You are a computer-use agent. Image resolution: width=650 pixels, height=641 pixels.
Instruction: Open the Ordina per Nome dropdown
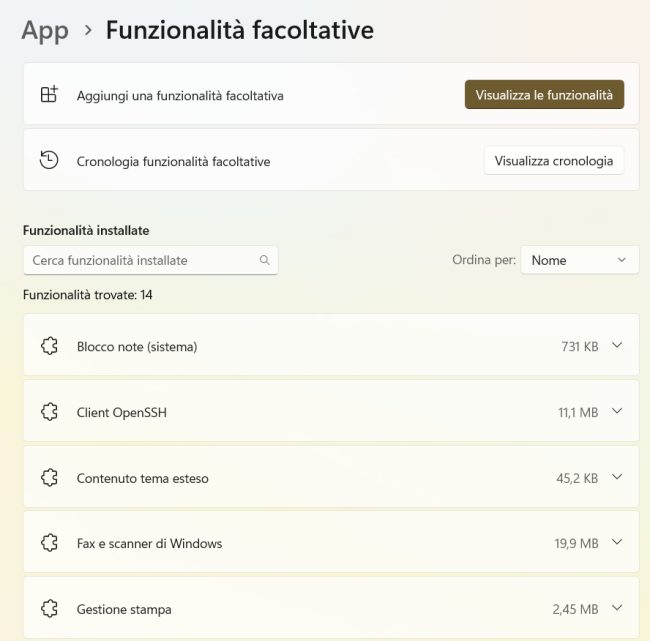(580, 260)
